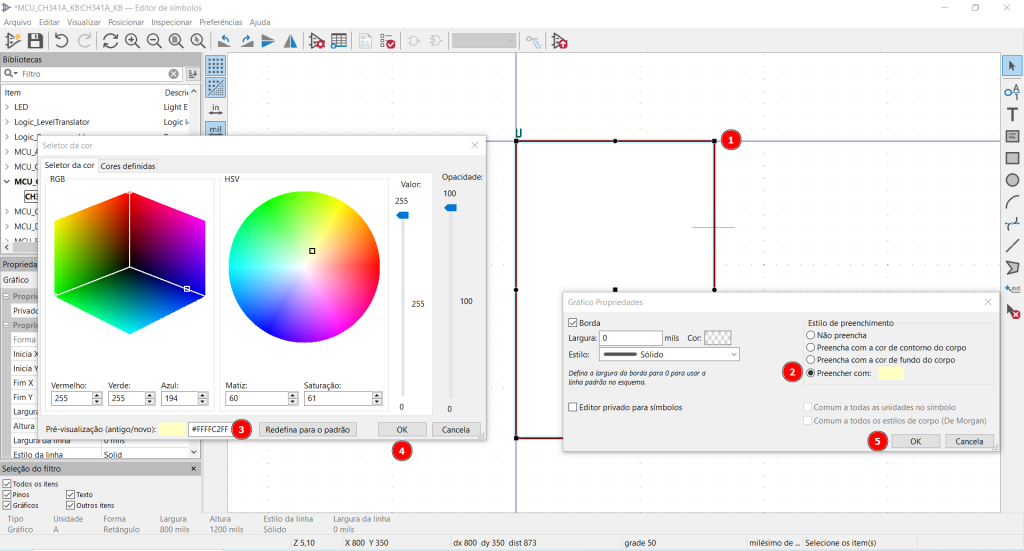Image resolution: width=1024 pixels, height=551 pixels.
Task: Rotate the item counter-clockwise
Action: click(224, 41)
